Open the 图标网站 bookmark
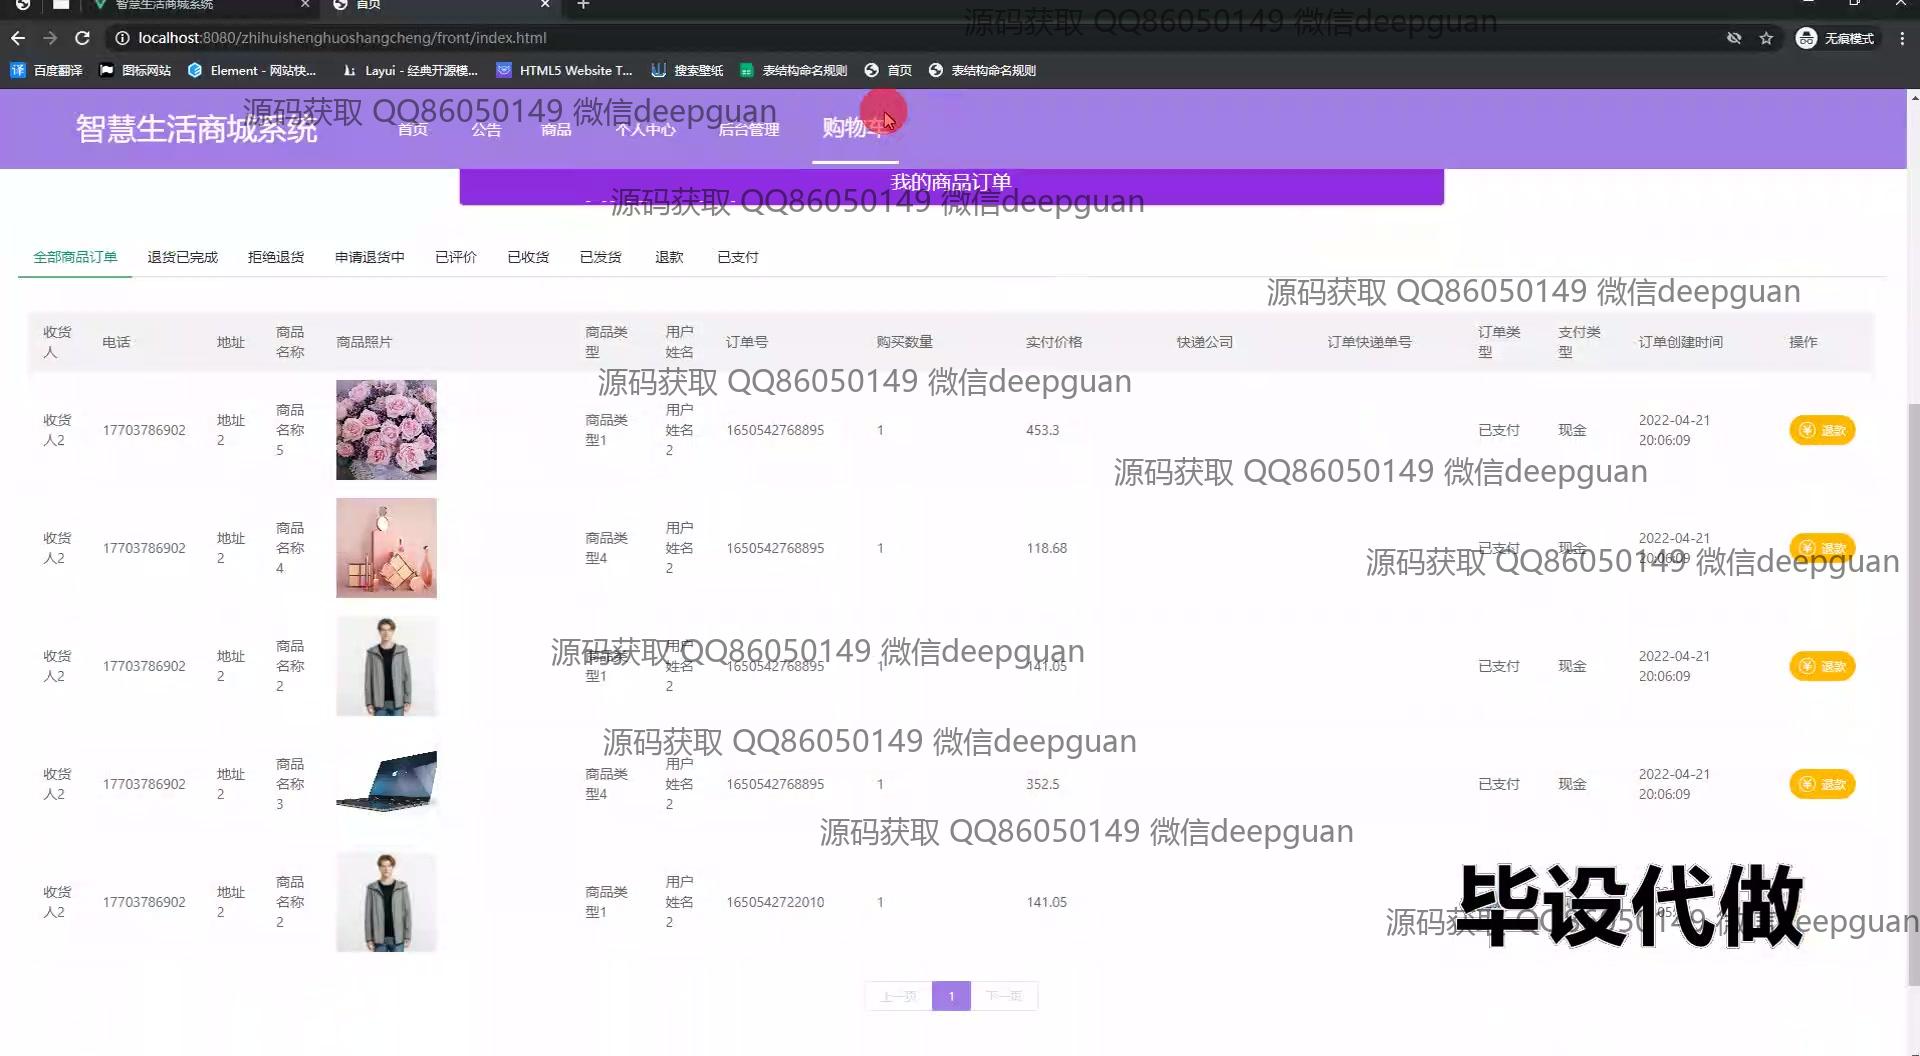 coord(135,70)
